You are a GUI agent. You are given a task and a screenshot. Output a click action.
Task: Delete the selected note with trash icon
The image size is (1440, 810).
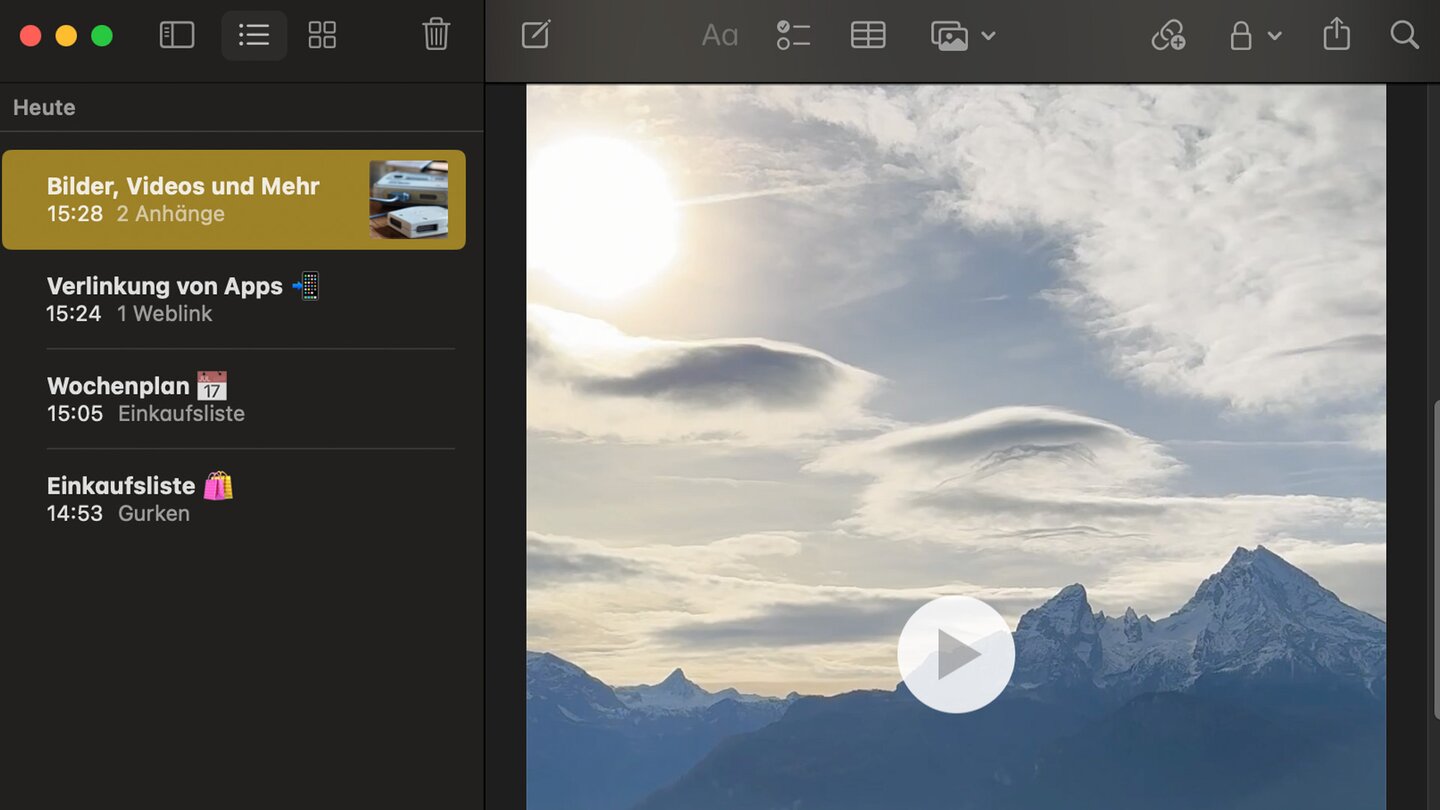tap(436, 35)
